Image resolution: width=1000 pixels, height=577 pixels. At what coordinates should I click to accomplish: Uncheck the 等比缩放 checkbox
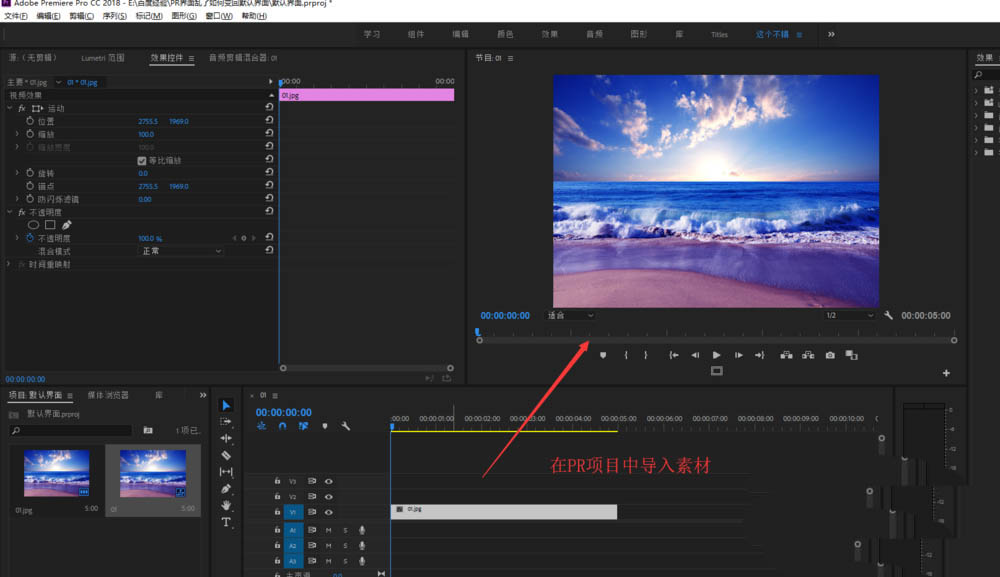click(141, 160)
